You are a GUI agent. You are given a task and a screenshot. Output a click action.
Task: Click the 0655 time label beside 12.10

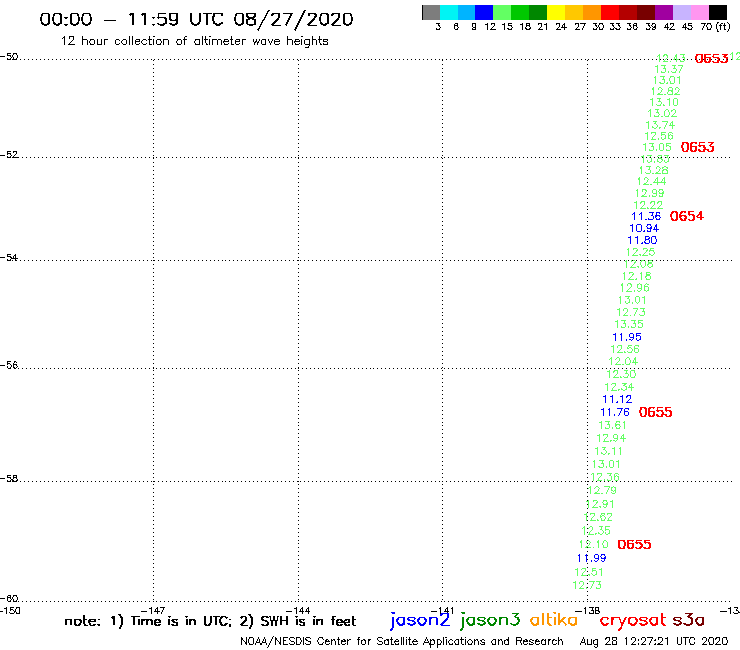[x=634, y=544]
